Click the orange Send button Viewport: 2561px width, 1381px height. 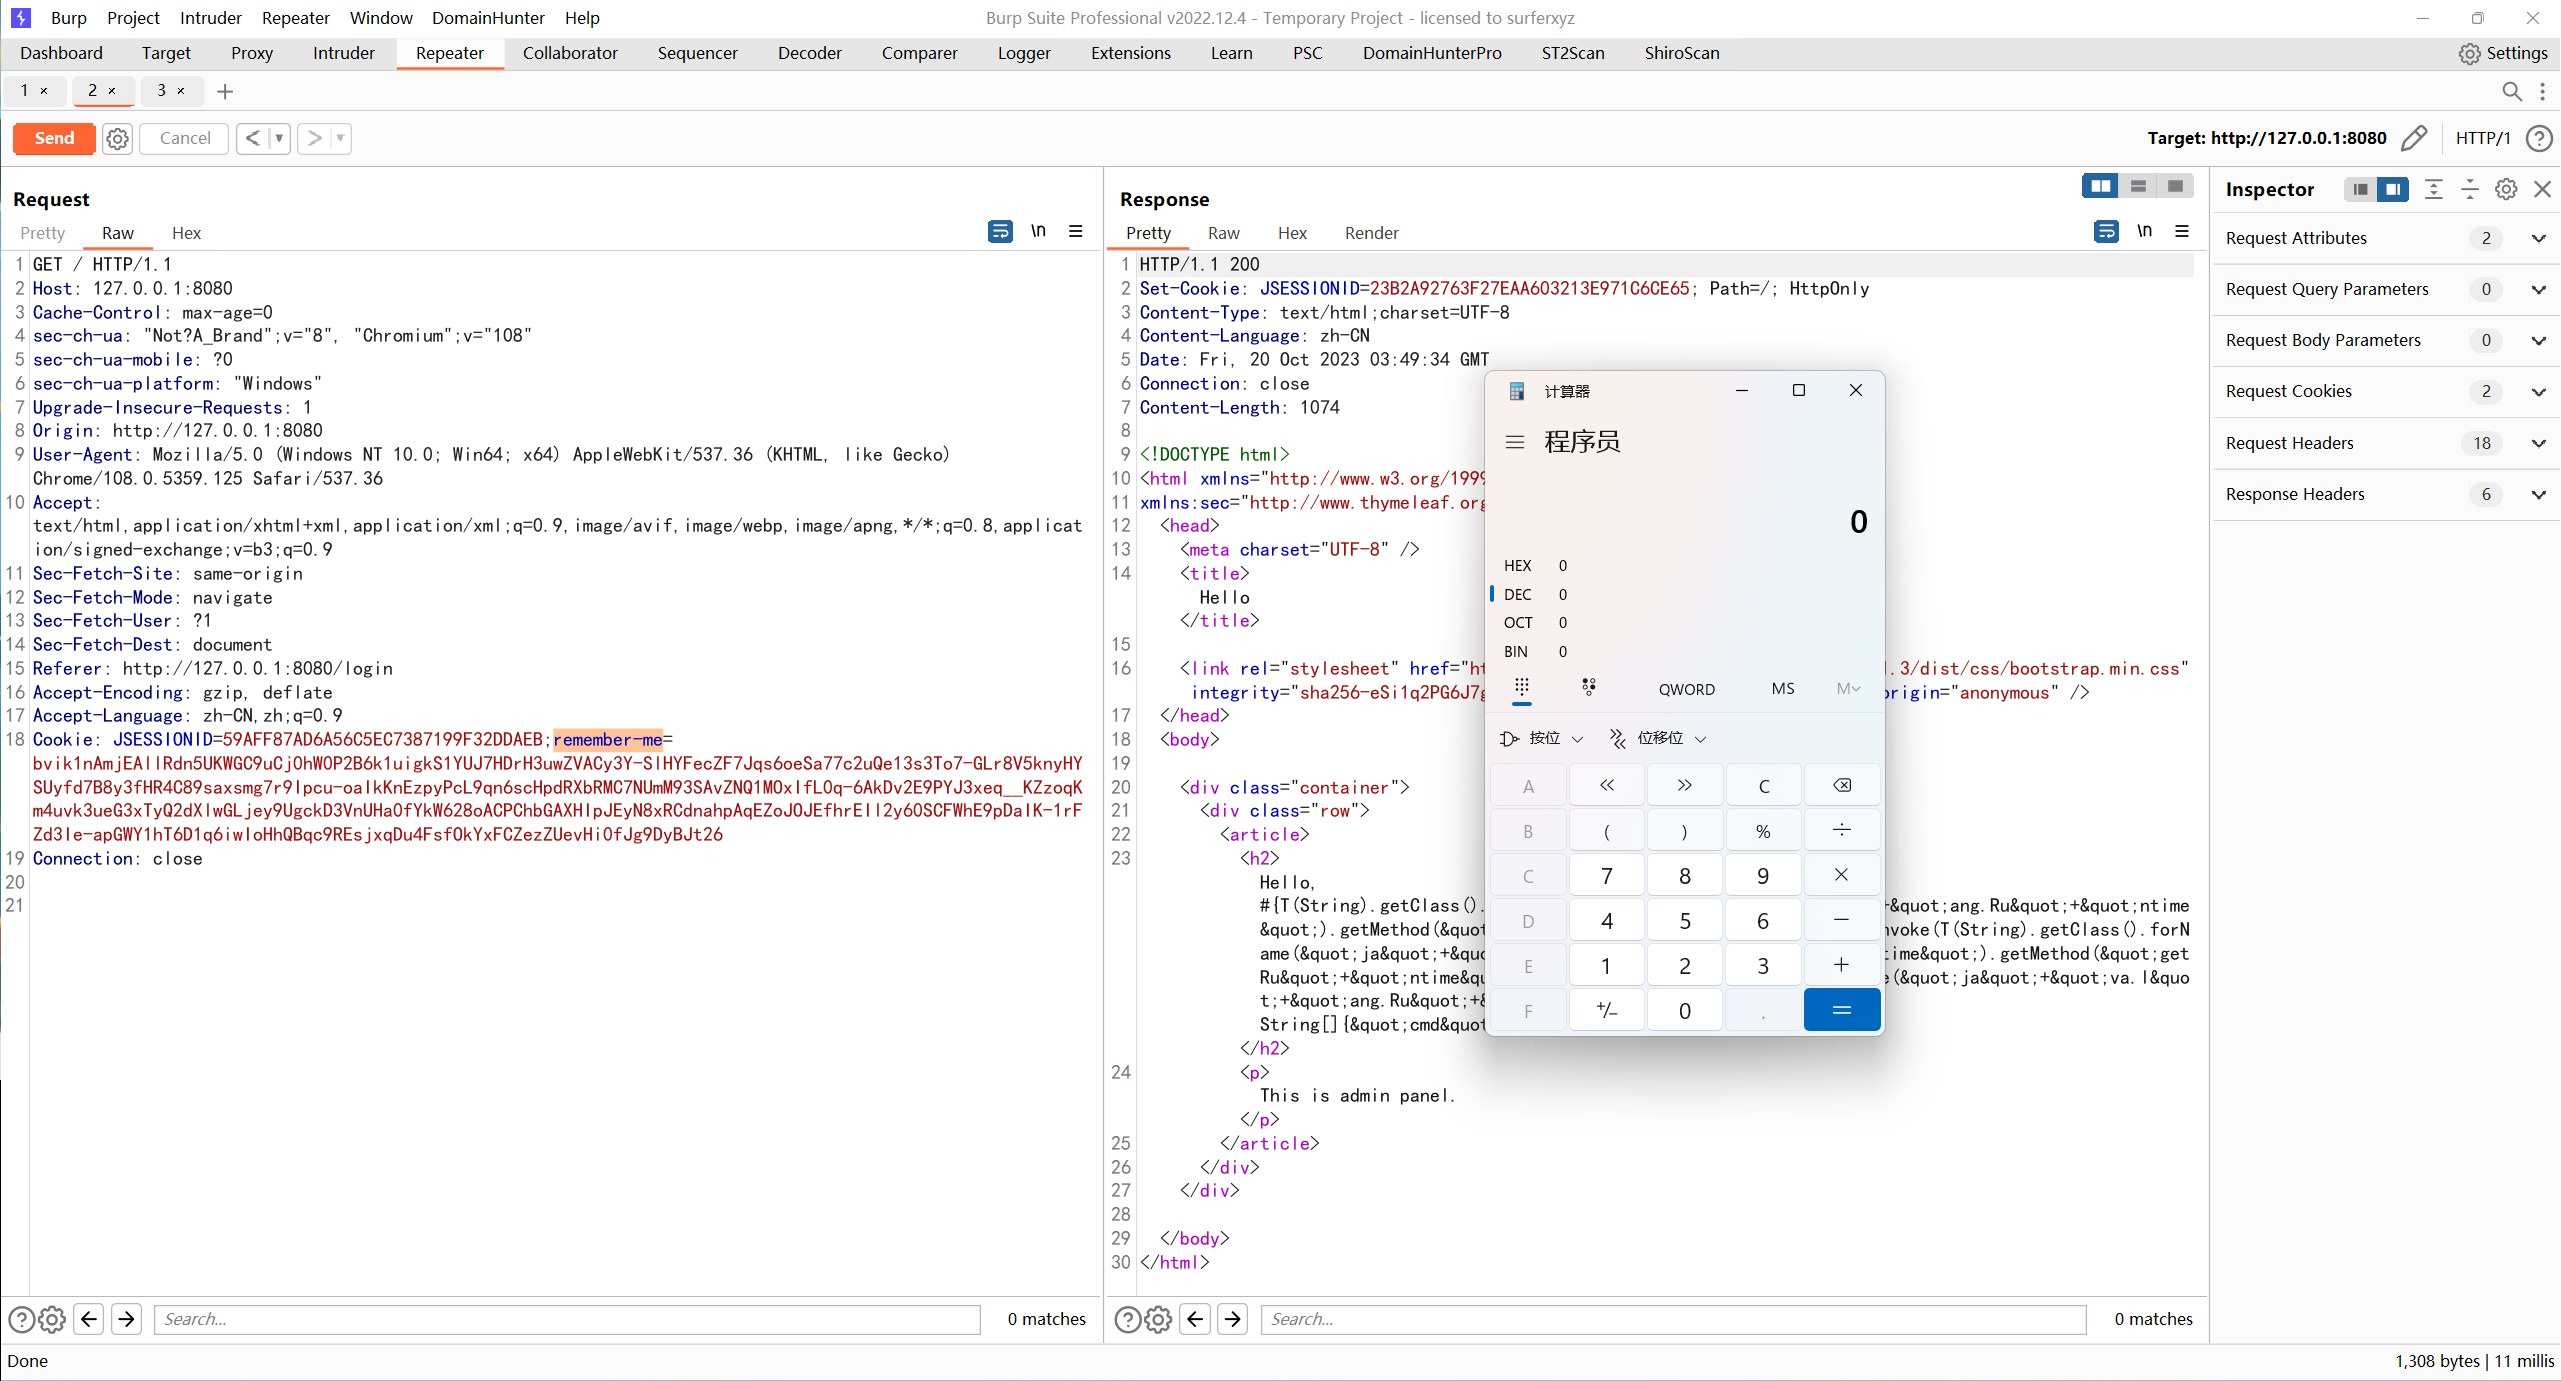pyautogui.click(x=54, y=139)
